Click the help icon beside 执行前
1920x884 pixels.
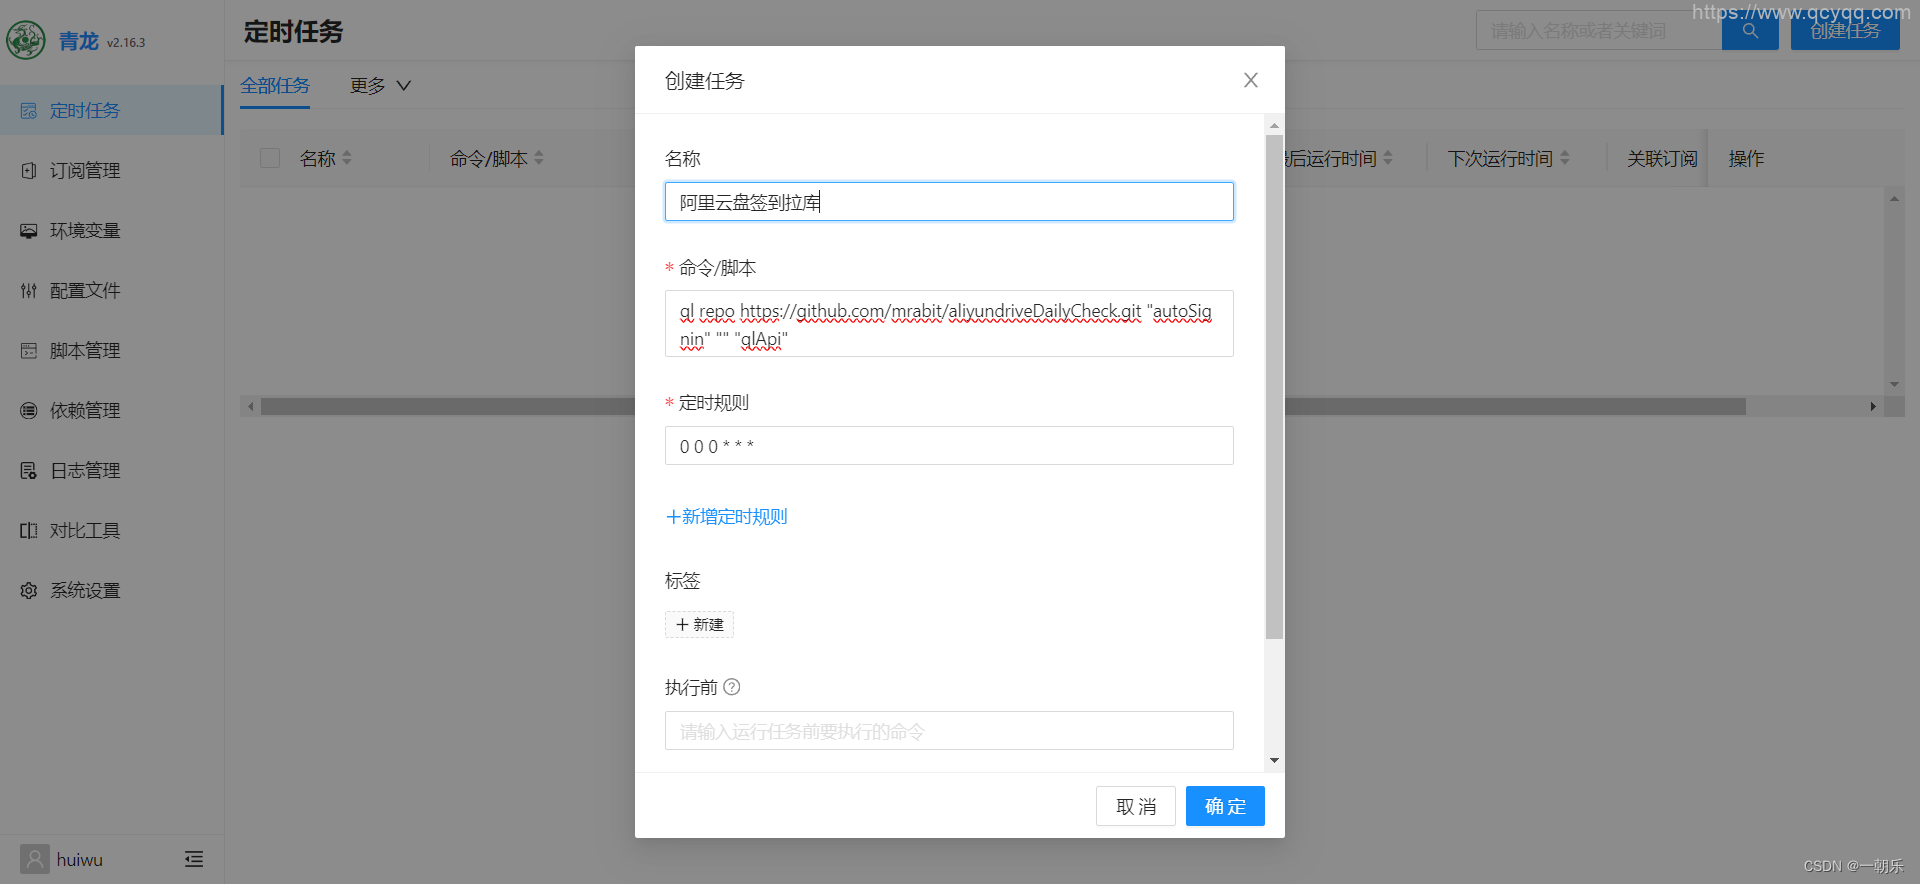tap(732, 687)
